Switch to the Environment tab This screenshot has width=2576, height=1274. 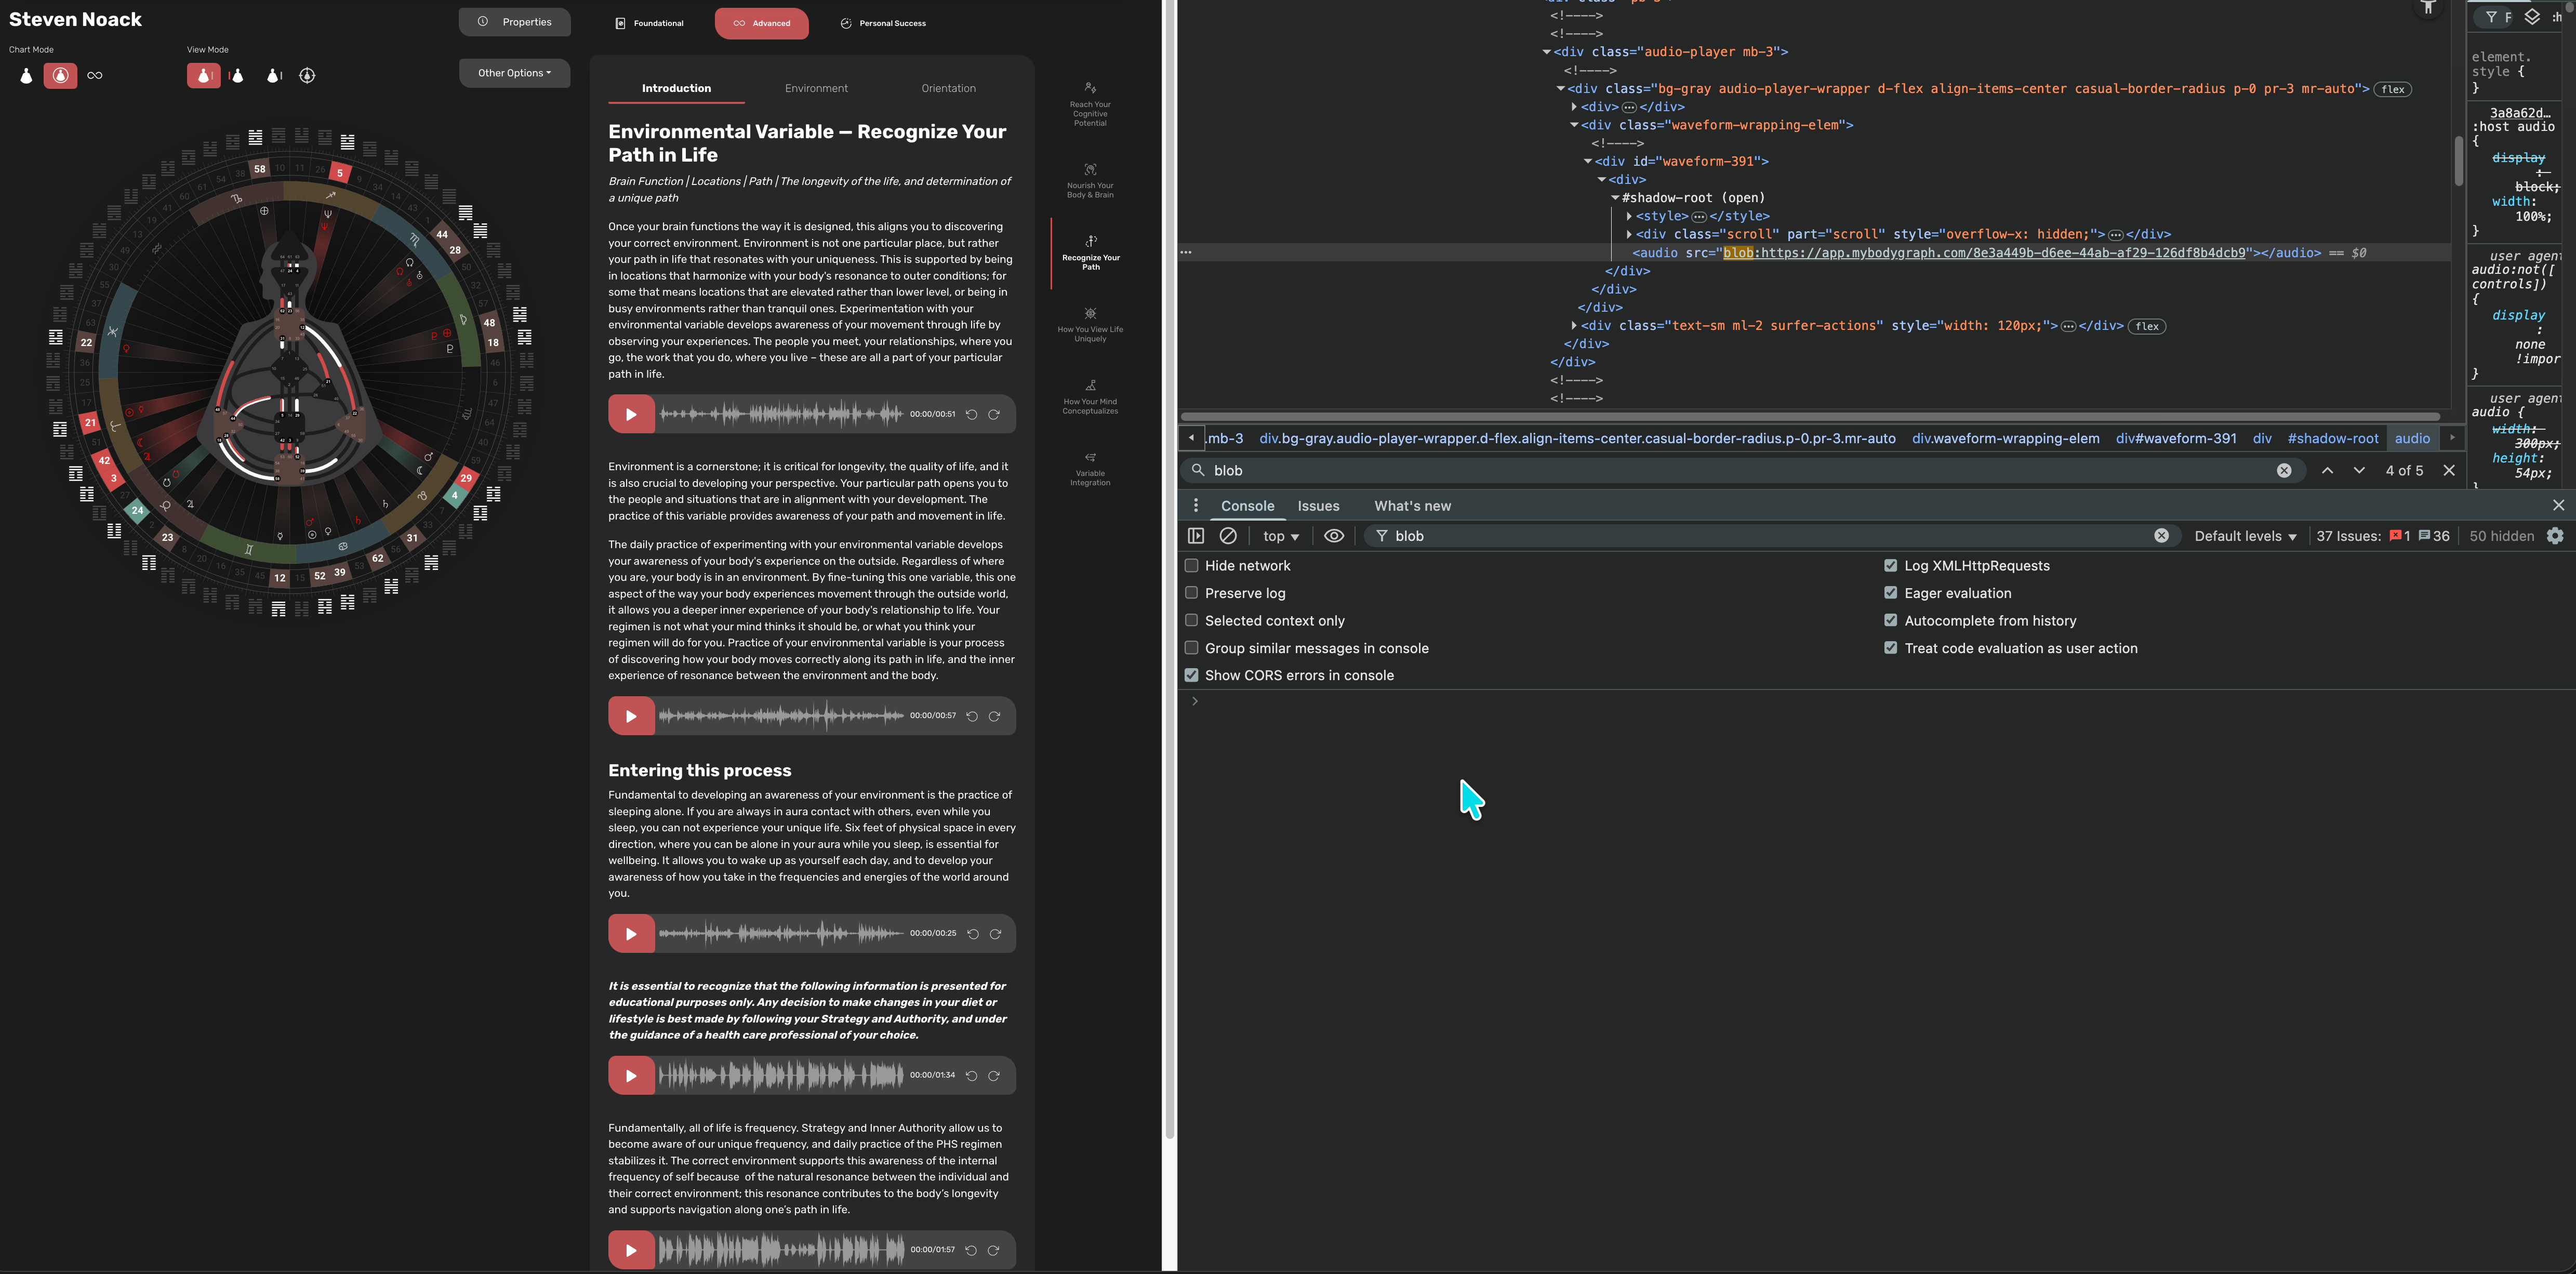pos(816,88)
